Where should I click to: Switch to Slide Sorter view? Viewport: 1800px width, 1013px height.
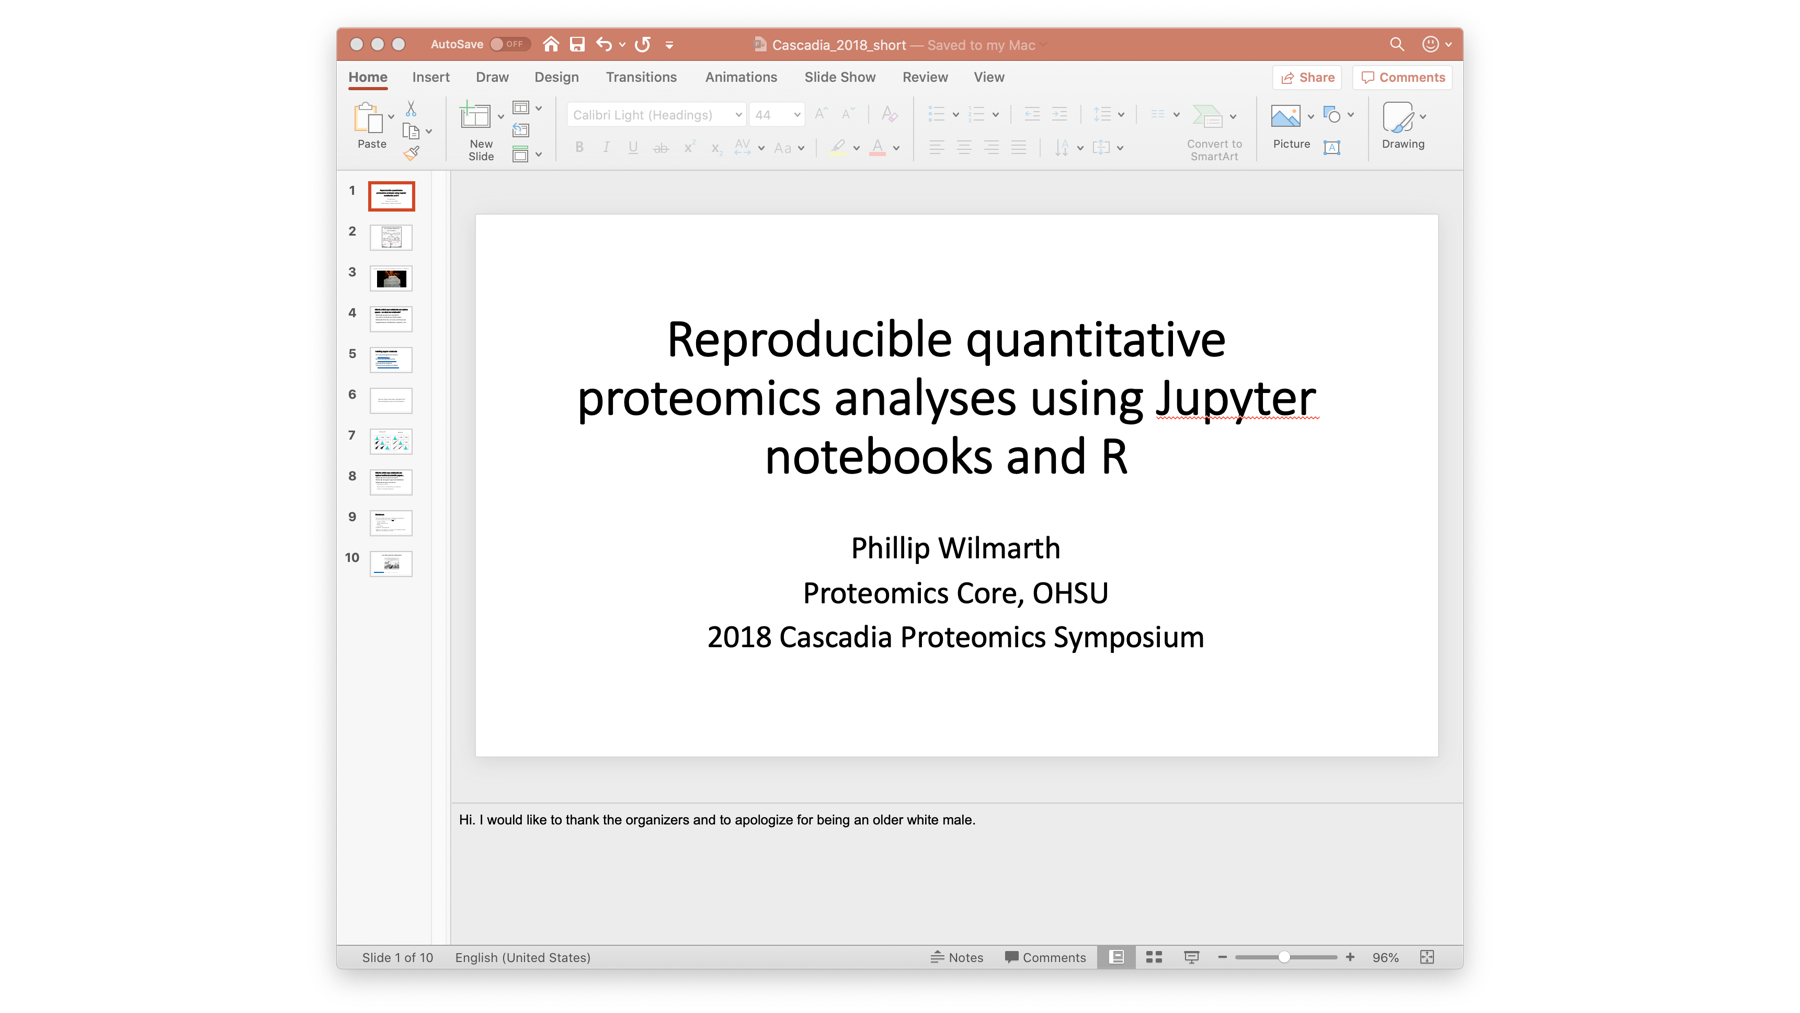click(1154, 957)
